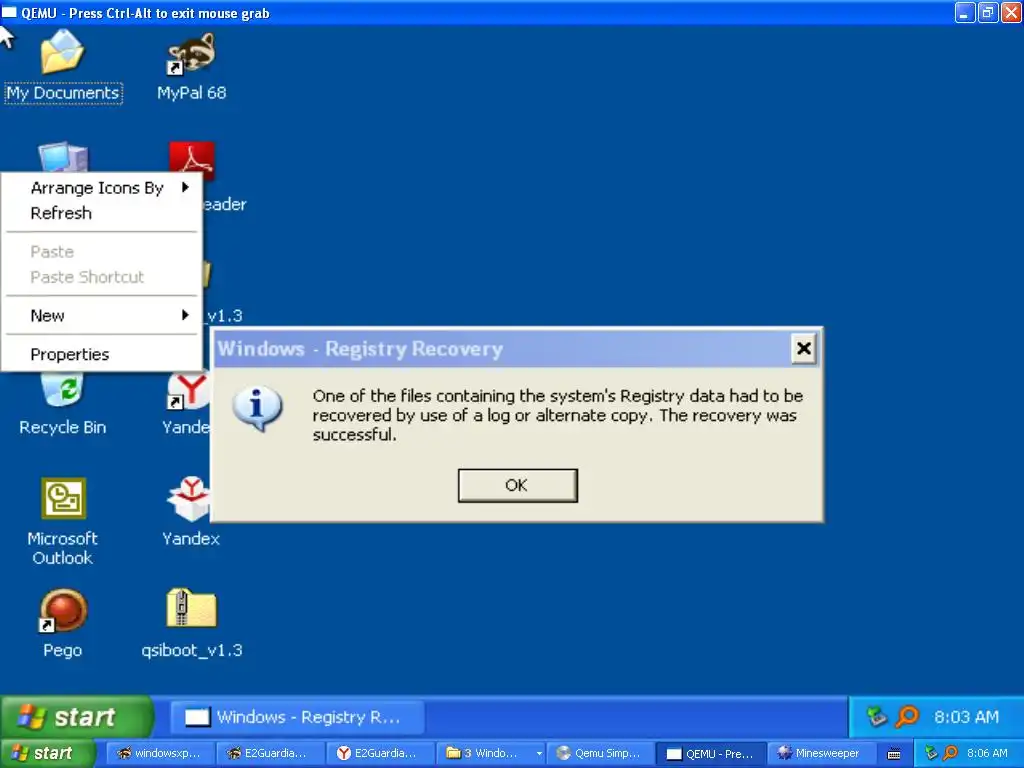Select the My Computer icon above context menu

(x=63, y=157)
